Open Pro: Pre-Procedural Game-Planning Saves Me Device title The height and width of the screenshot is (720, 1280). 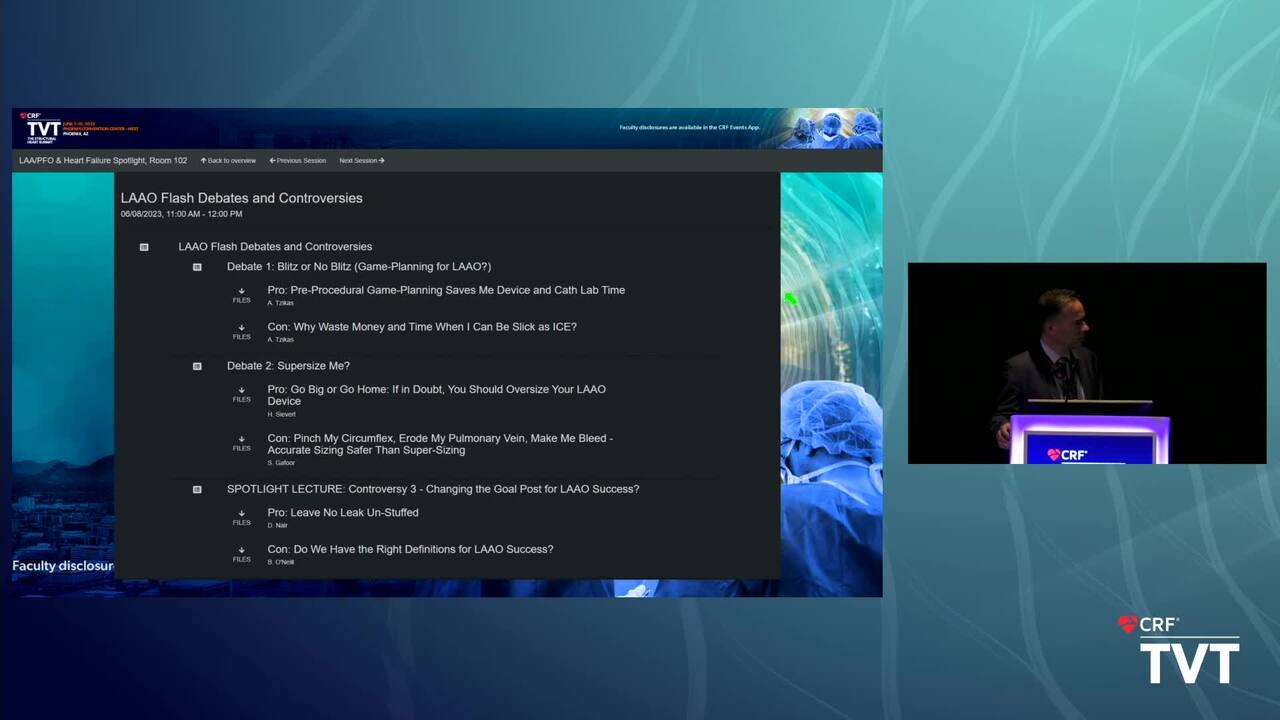446,290
